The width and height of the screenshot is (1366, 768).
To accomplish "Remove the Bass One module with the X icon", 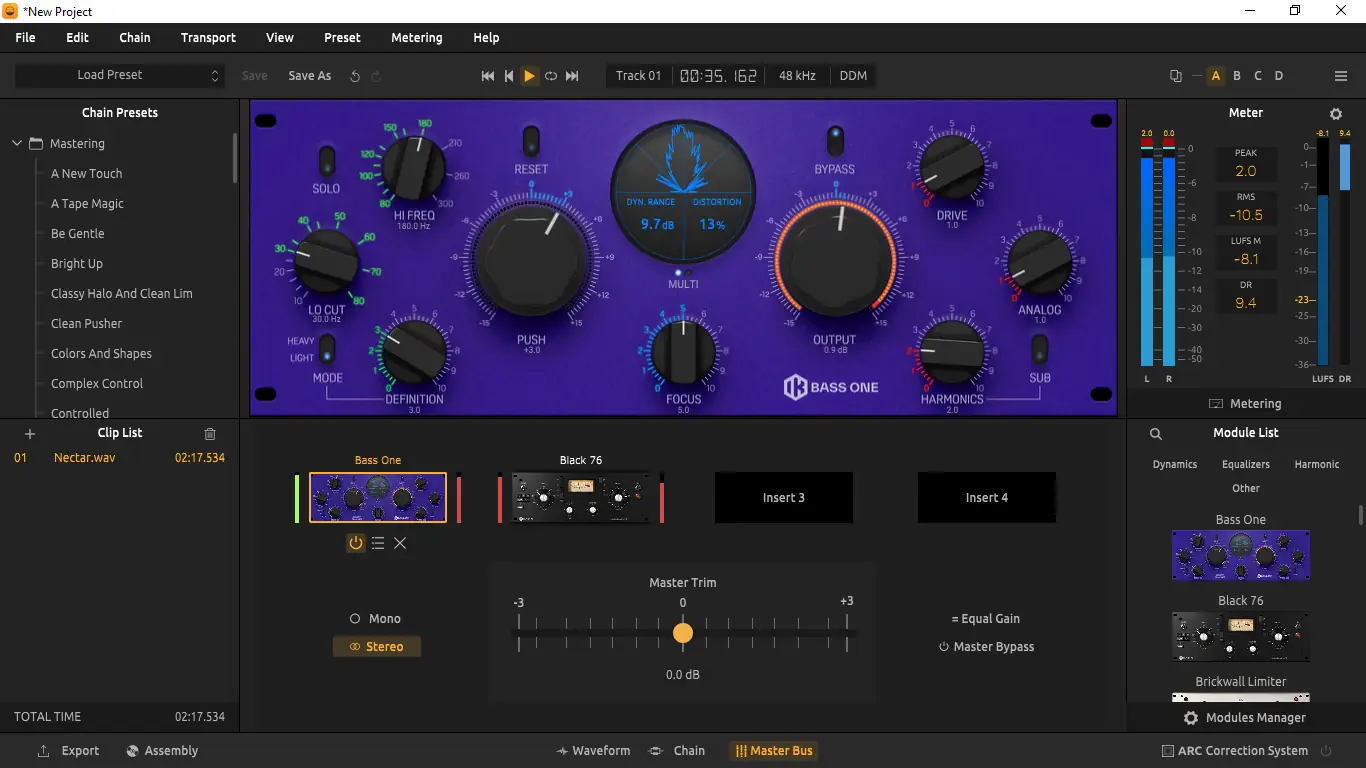I will [400, 543].
